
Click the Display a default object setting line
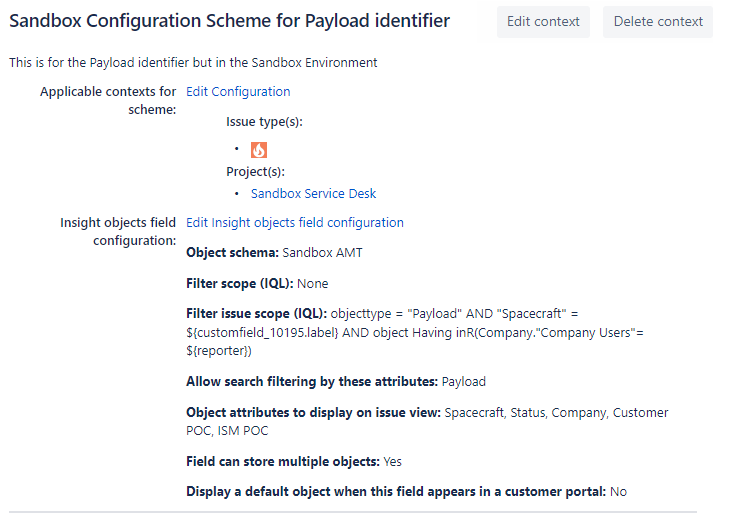coord(406,491)
